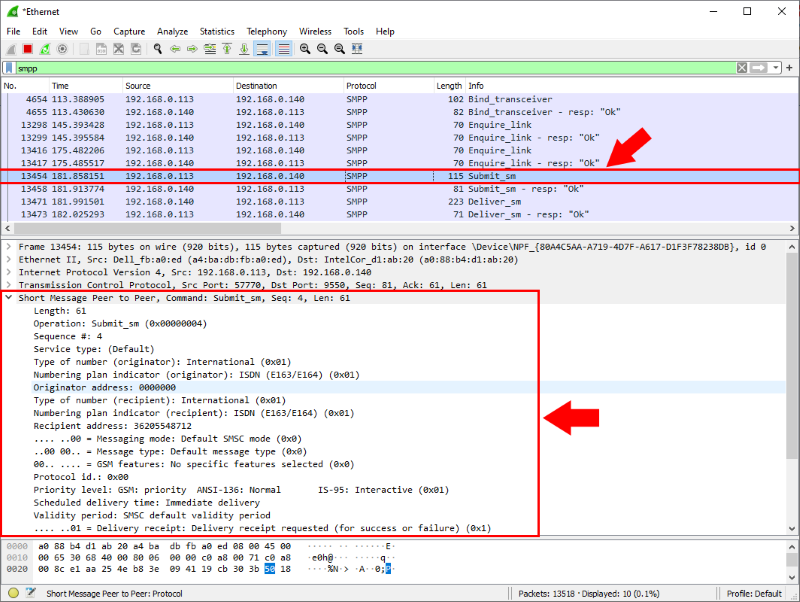
Task: Apply the display filter arrow
Action: pos(759,68)
